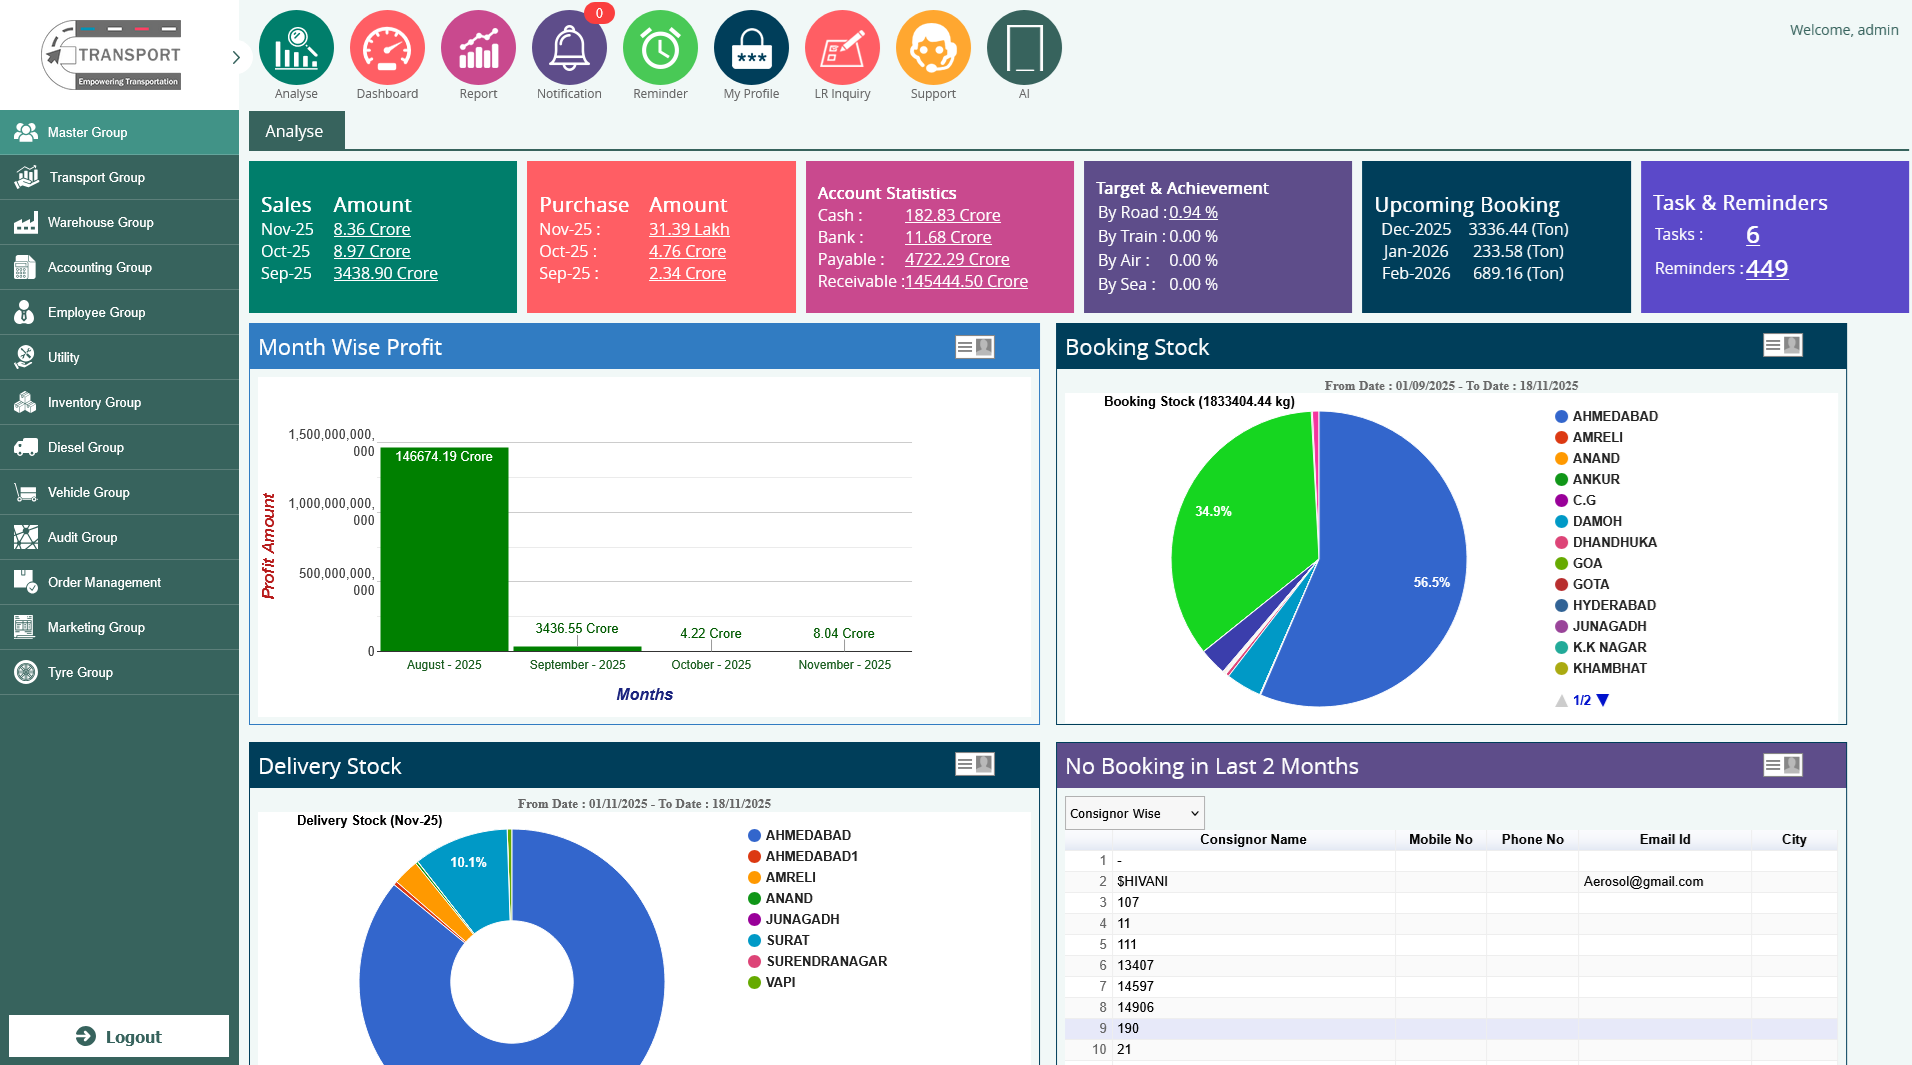Image resolution: width=1912 pixels, height=1065 pixels.
Task: Open the LR Inquiry icon
Action: (x=842, y=48)
